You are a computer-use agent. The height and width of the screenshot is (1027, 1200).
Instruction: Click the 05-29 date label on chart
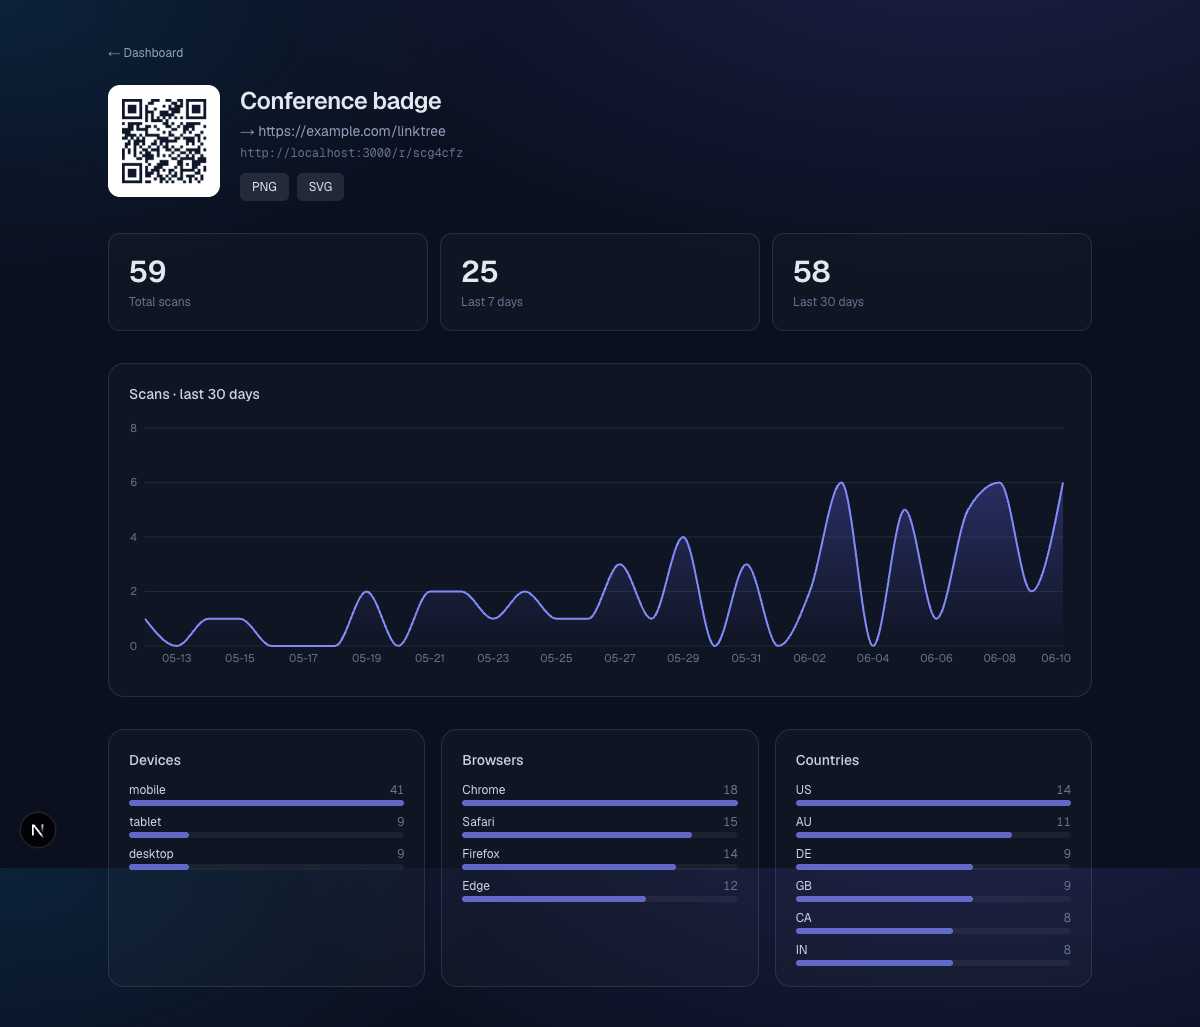683,658
